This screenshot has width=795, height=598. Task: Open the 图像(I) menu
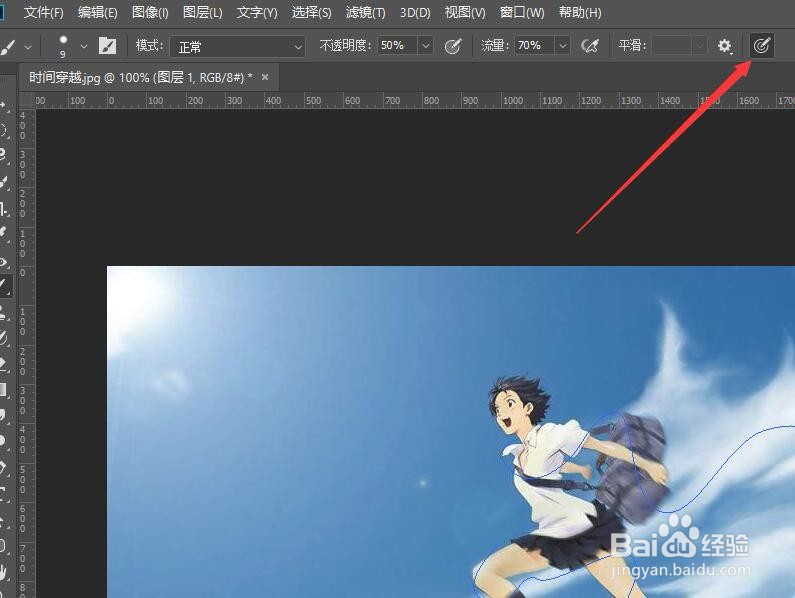click(x=150, y=12)
